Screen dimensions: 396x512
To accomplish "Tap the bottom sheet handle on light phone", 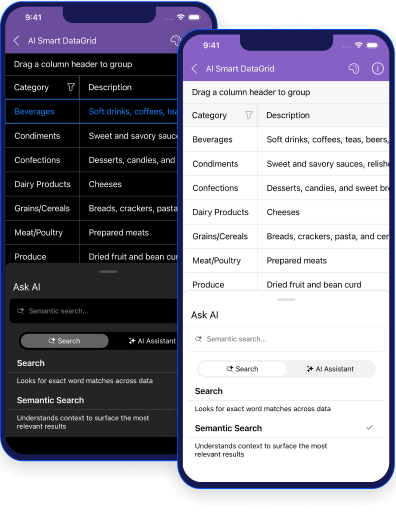I will coord(286,300).
